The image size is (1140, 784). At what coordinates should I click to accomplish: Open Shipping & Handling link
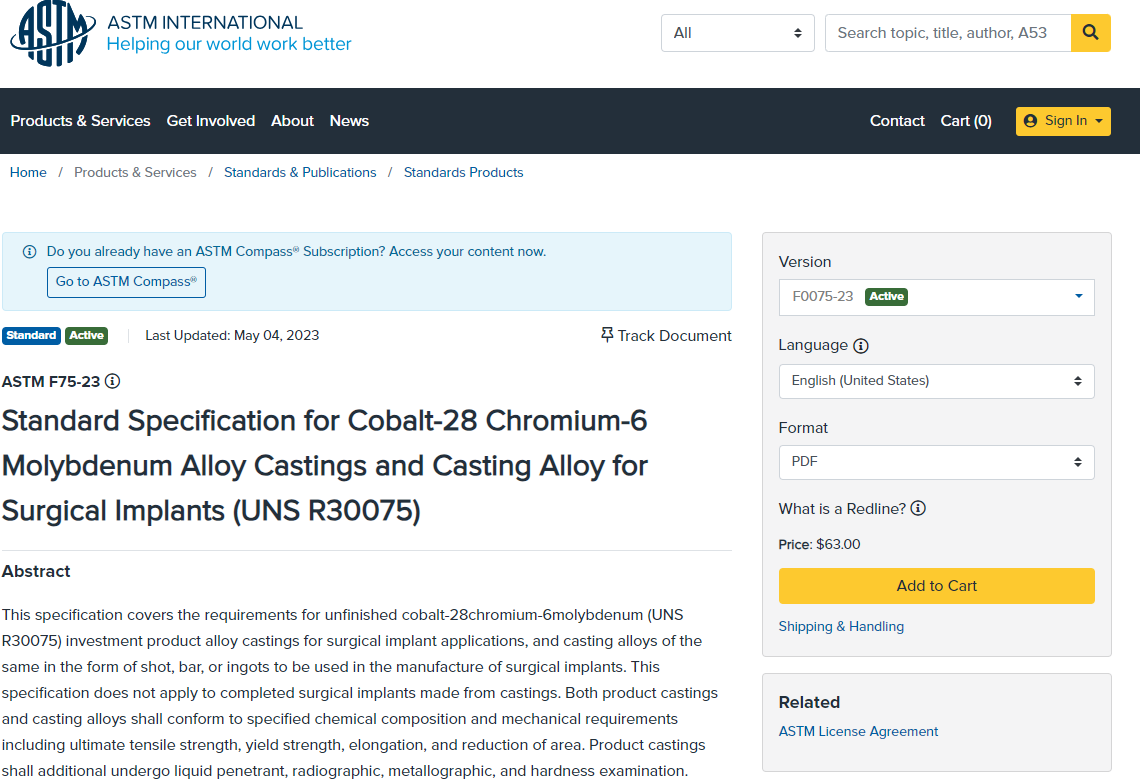click(841, 626)
